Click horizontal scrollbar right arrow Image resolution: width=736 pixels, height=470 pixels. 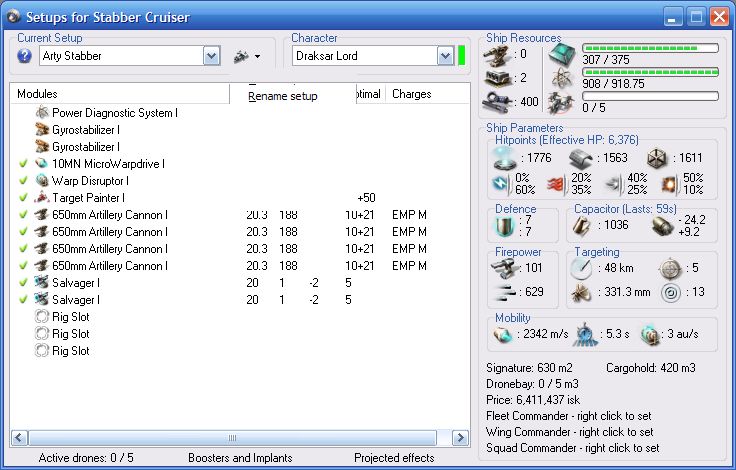460,438
